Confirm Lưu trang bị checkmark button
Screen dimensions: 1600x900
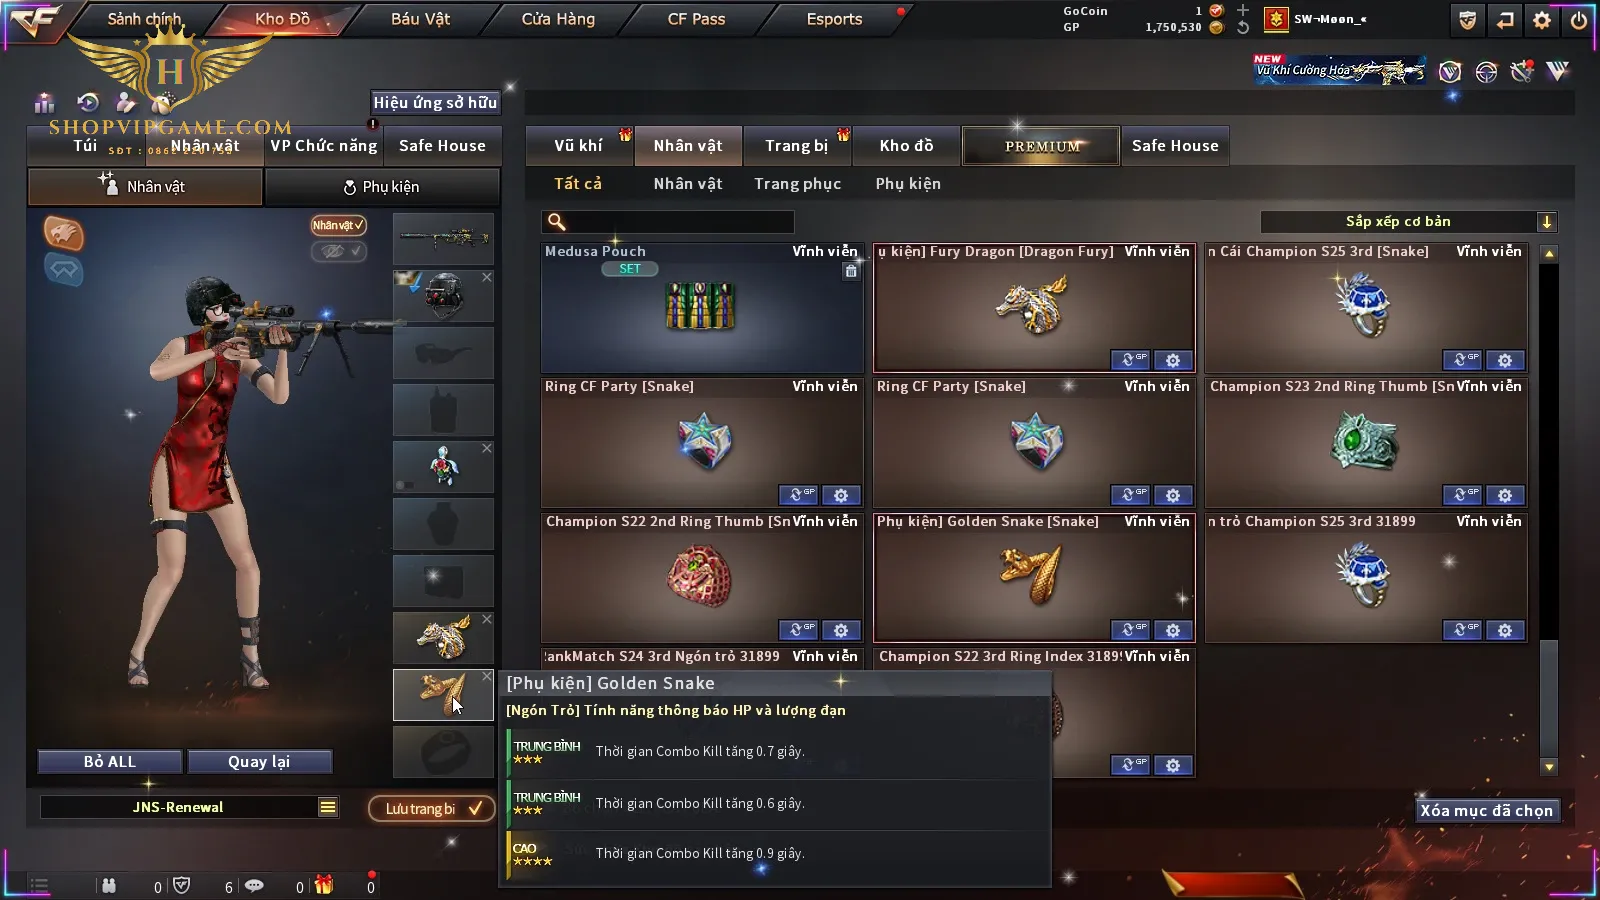coord(431,808)
